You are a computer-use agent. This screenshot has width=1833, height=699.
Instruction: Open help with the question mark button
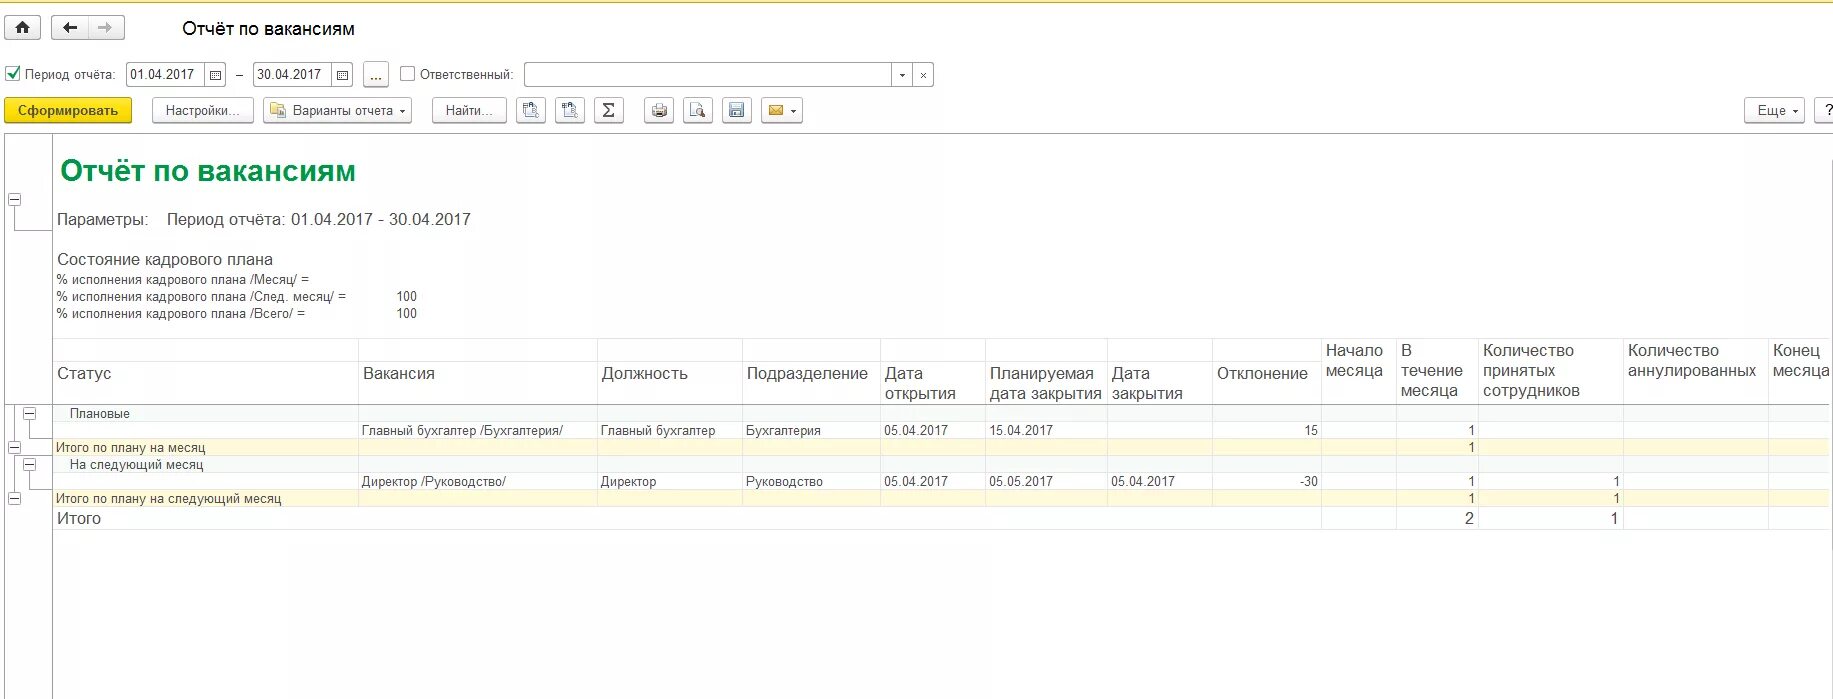coord(1826,110)
